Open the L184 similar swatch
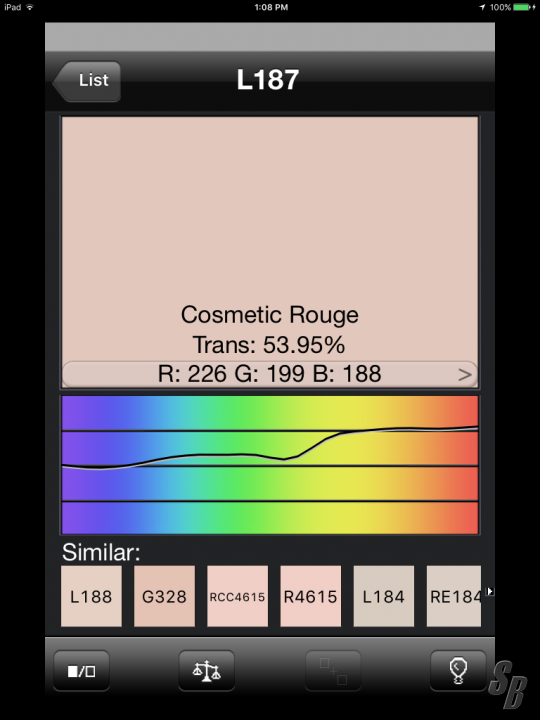540x720 pixels. click(383, 596)
